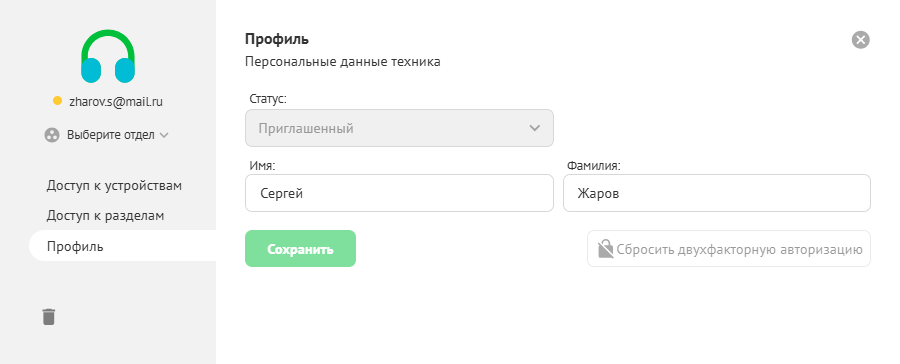Open Доступ к устройствам section
900x364 pixels.
[114, 185]
